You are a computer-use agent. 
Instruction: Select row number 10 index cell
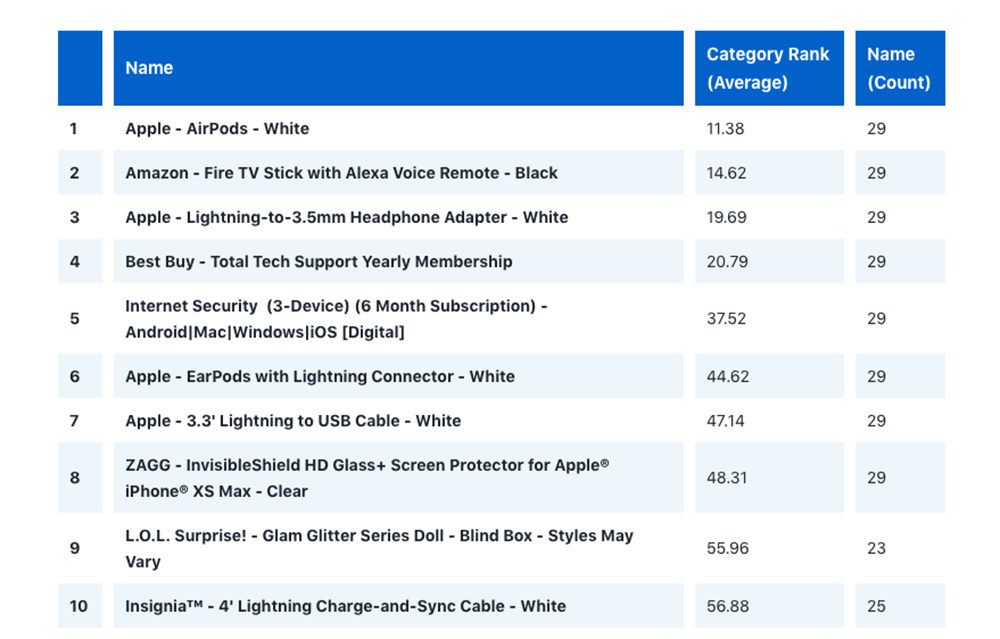79,606
